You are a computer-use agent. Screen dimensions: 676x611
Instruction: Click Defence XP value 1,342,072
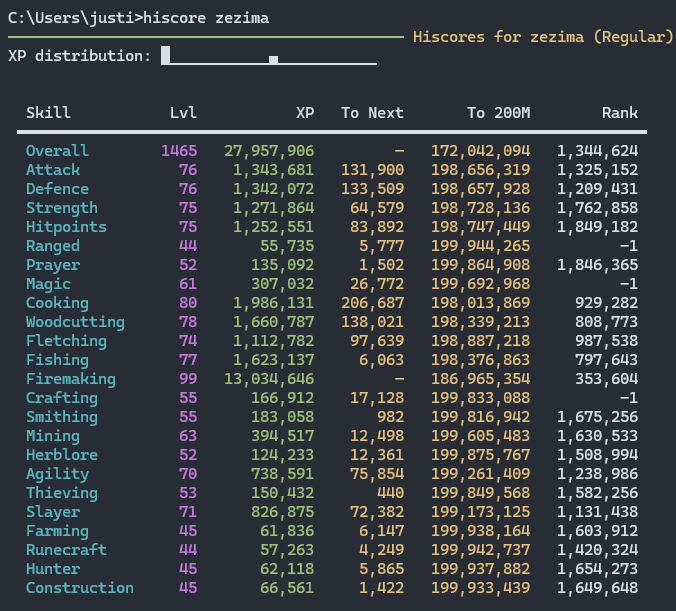273,189
